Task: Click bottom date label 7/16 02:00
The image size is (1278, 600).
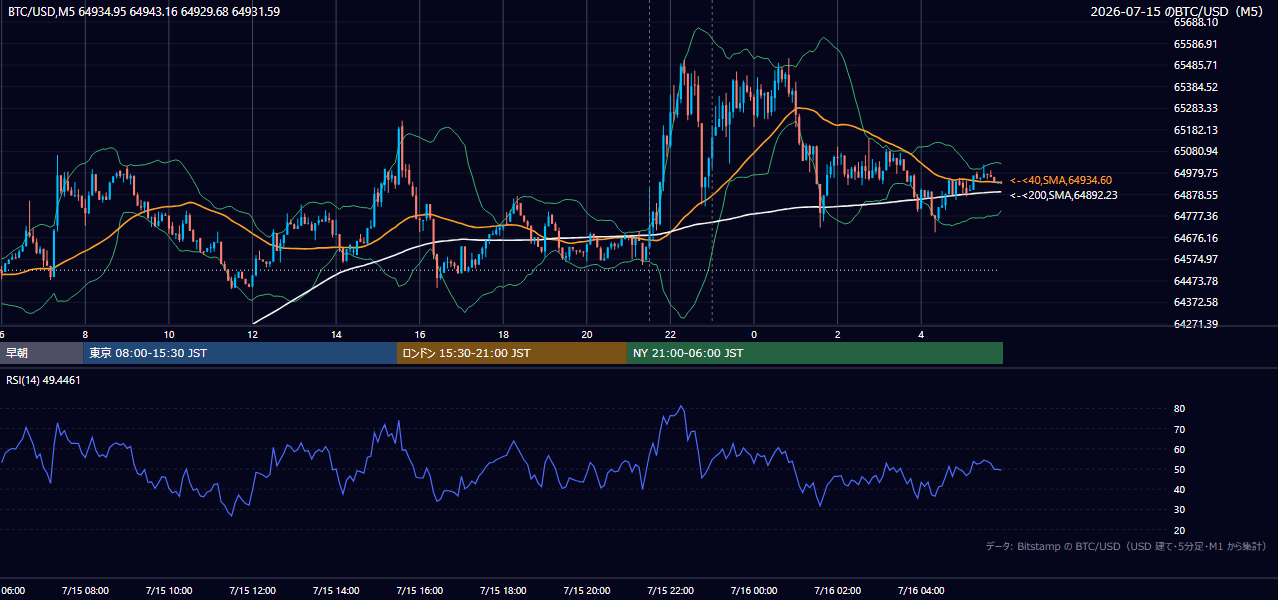Action: [x=838, y=590]
